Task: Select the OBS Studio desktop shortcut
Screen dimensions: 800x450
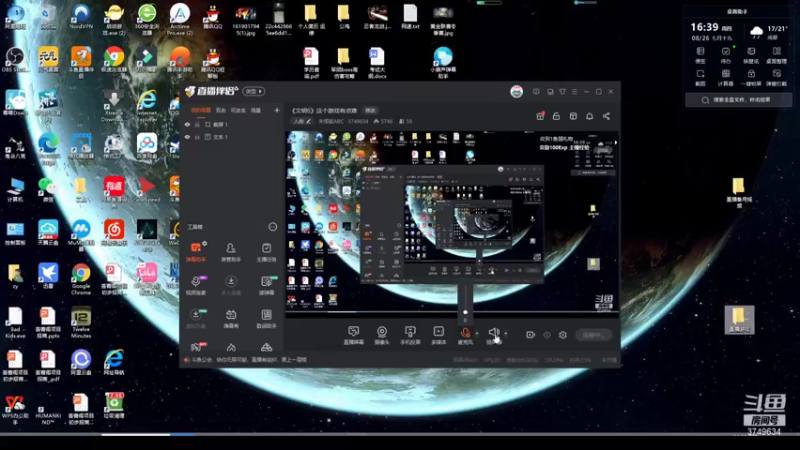Action: click(x=14, y=60)
